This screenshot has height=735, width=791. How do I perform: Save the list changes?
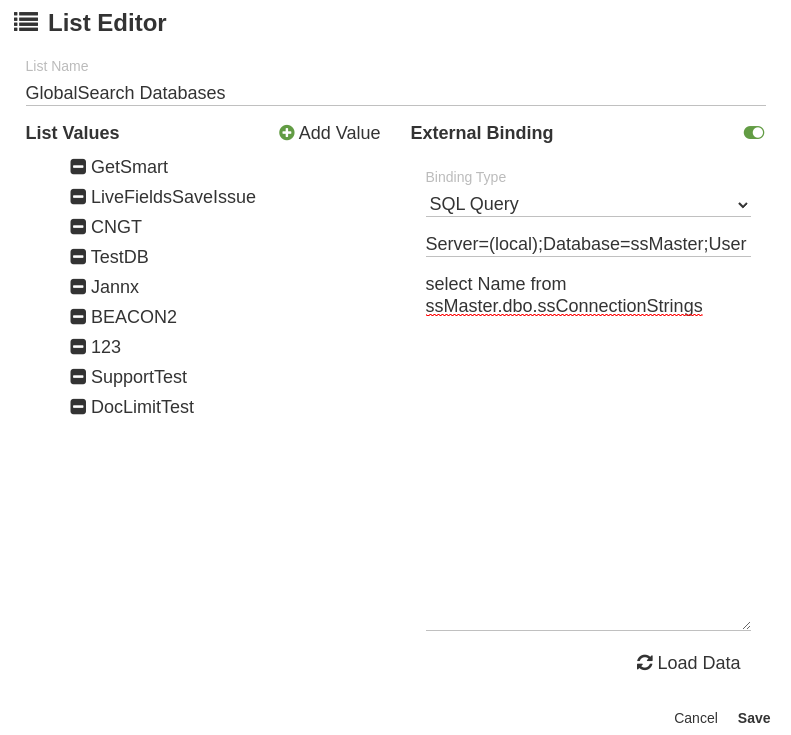754,718
